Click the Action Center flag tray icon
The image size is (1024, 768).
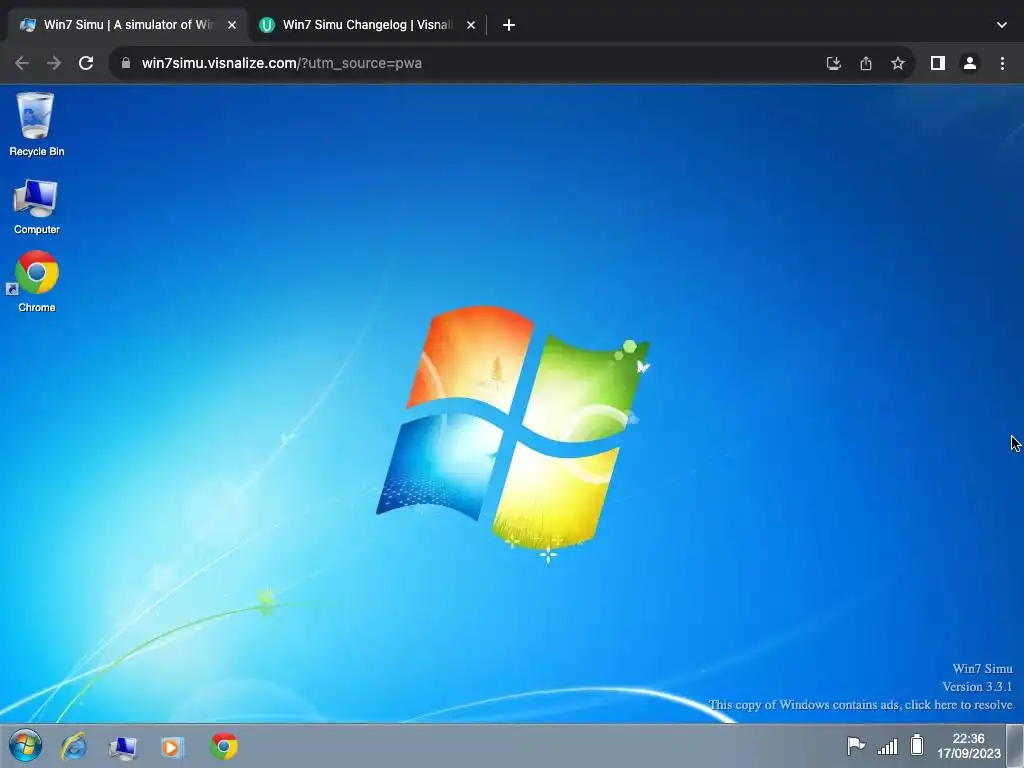tap(856, 745)
